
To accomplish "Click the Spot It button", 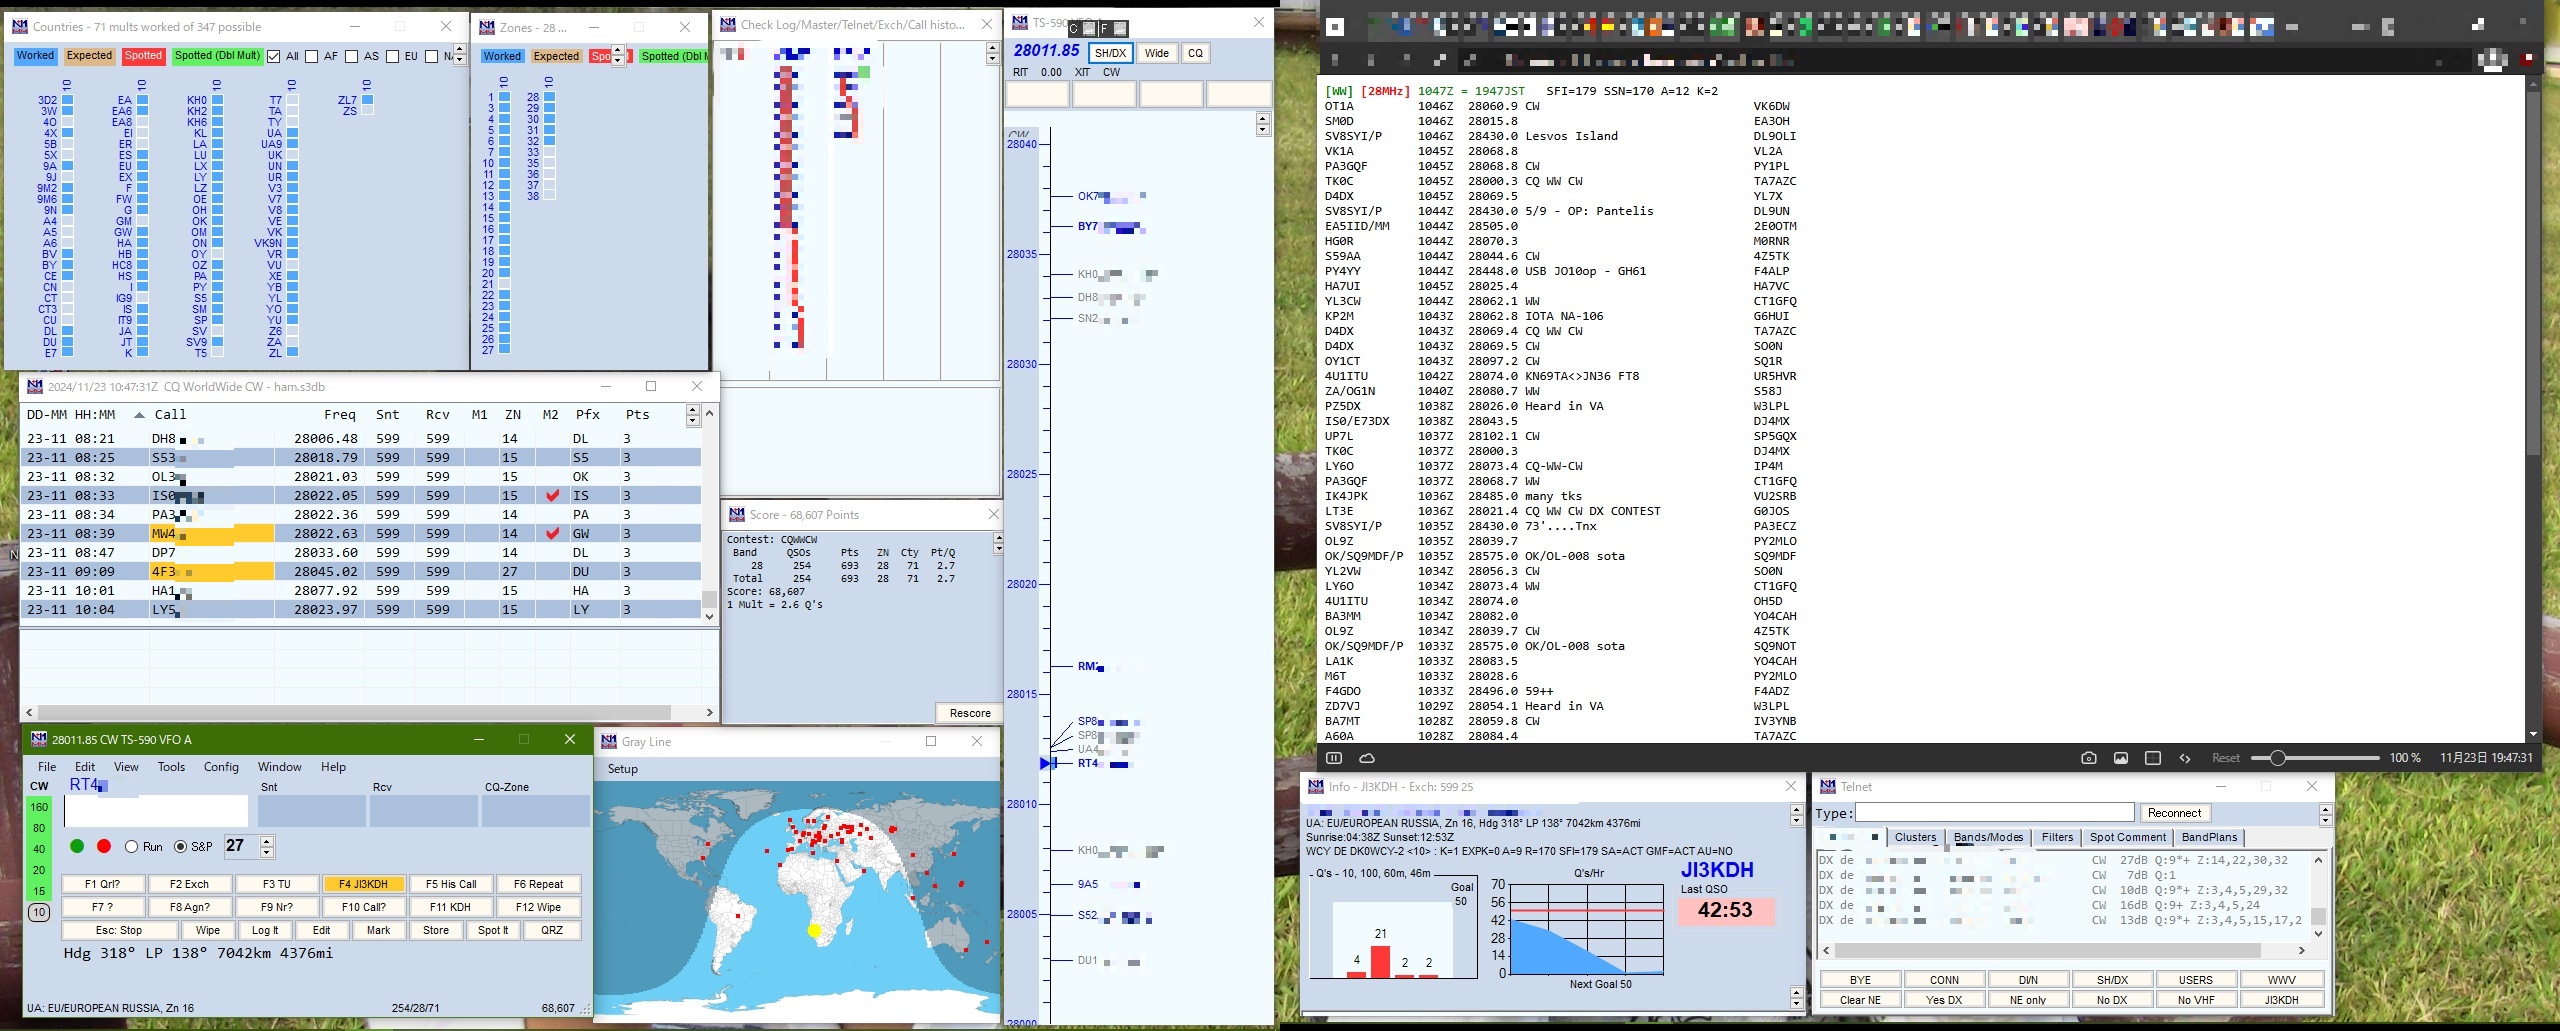I will tap(493, 930).
